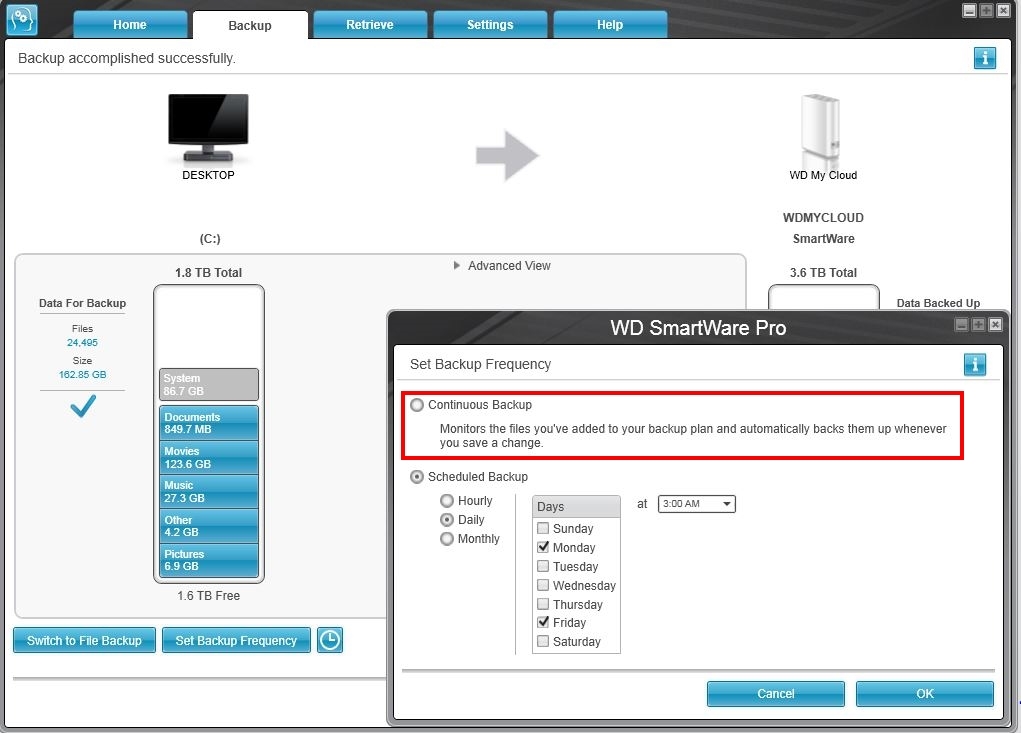Open the Home tab
Screen dimensions: 1021x733
click(130, 25)
